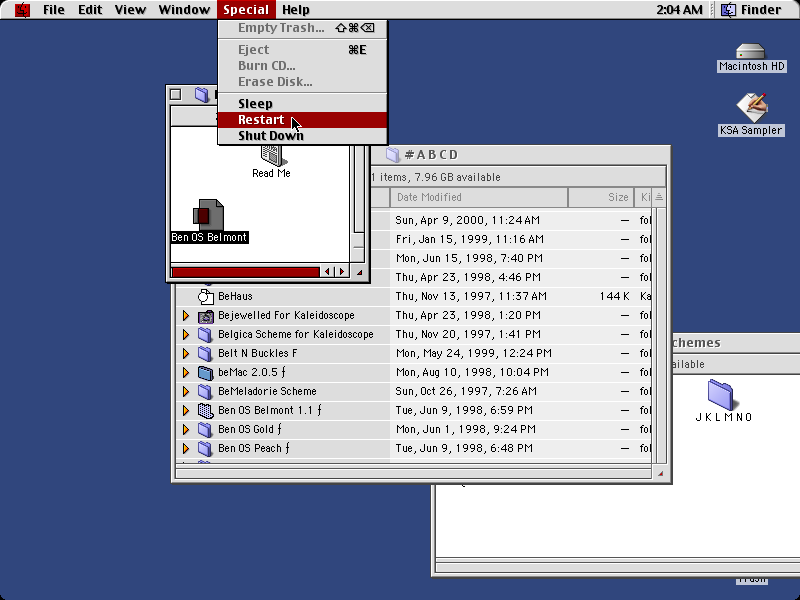Select the Bejewelled For Kaleidoscope folder icon

[206, 316]
